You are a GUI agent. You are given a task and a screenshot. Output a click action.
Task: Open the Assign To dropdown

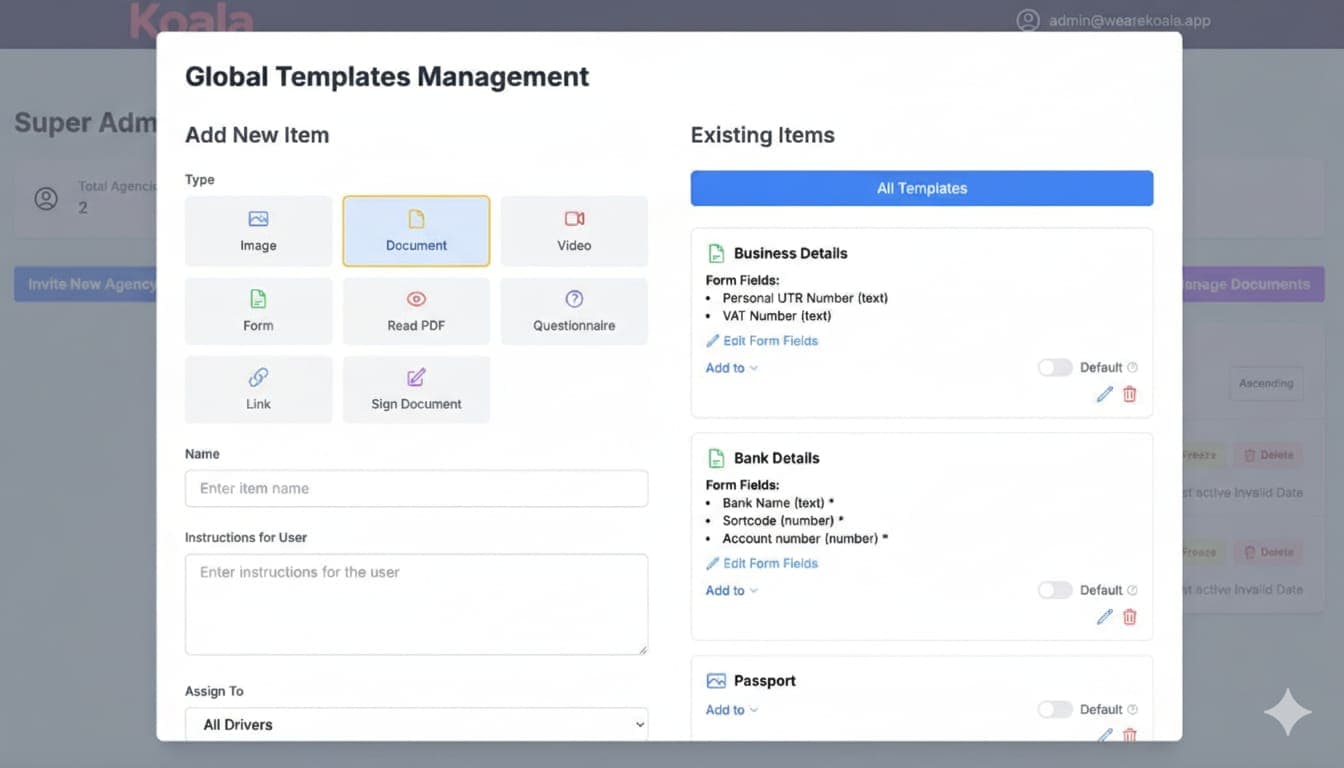[416, 725]
